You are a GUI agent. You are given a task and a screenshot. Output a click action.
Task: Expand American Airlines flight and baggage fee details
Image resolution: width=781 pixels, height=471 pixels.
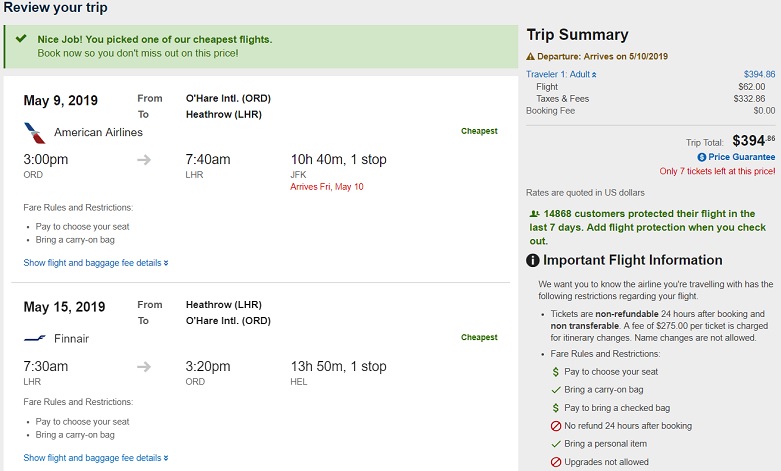click(96, 263)
